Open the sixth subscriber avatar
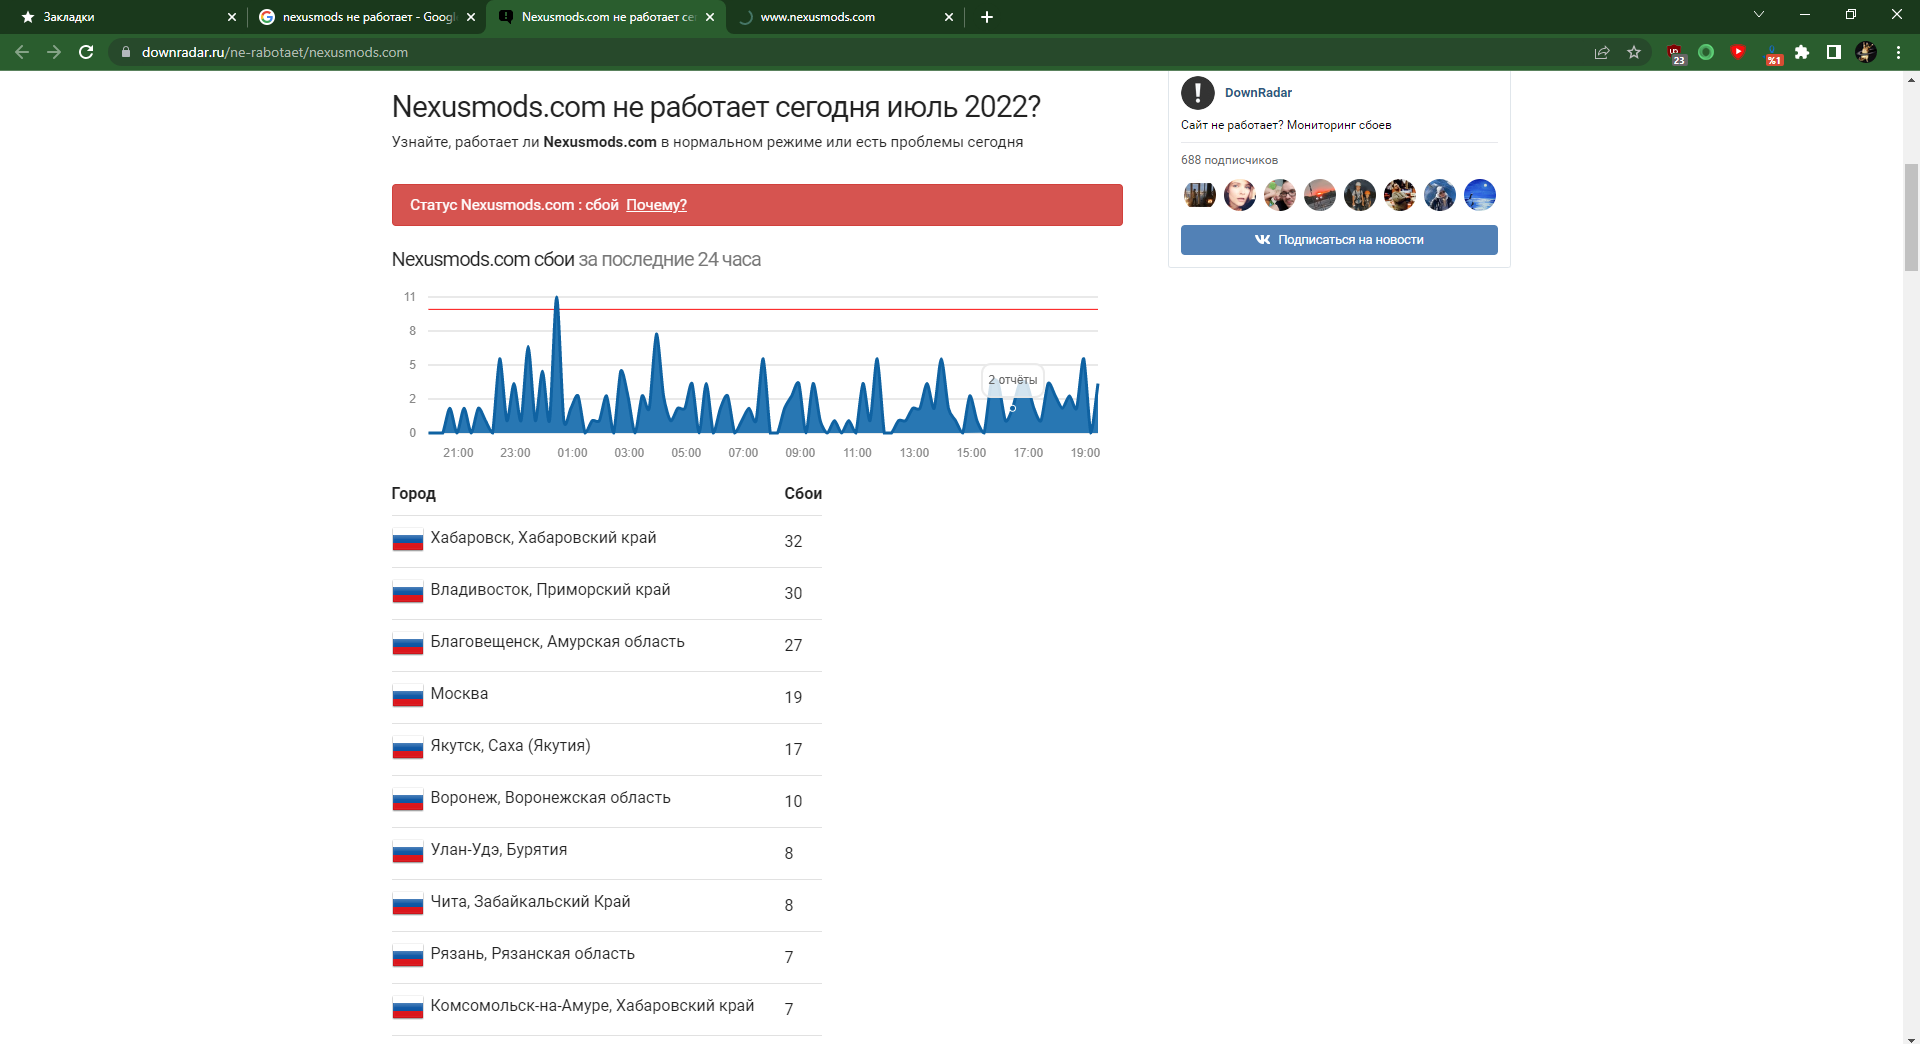 (x=1400, y=195)
